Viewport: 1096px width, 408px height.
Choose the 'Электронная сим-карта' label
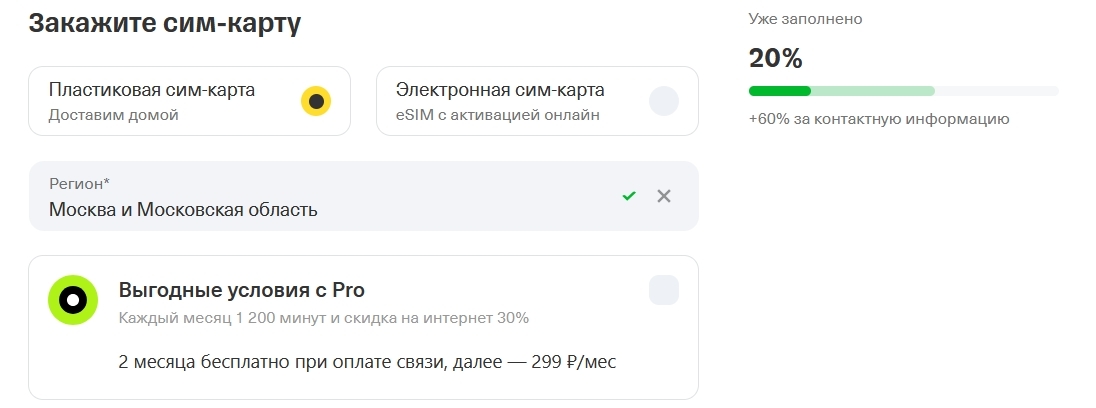coord(500,90)
